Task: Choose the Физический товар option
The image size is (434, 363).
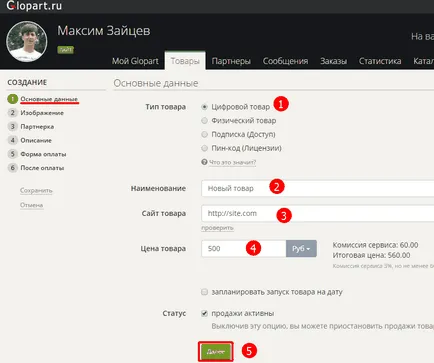Action: [x=204, y=120]
